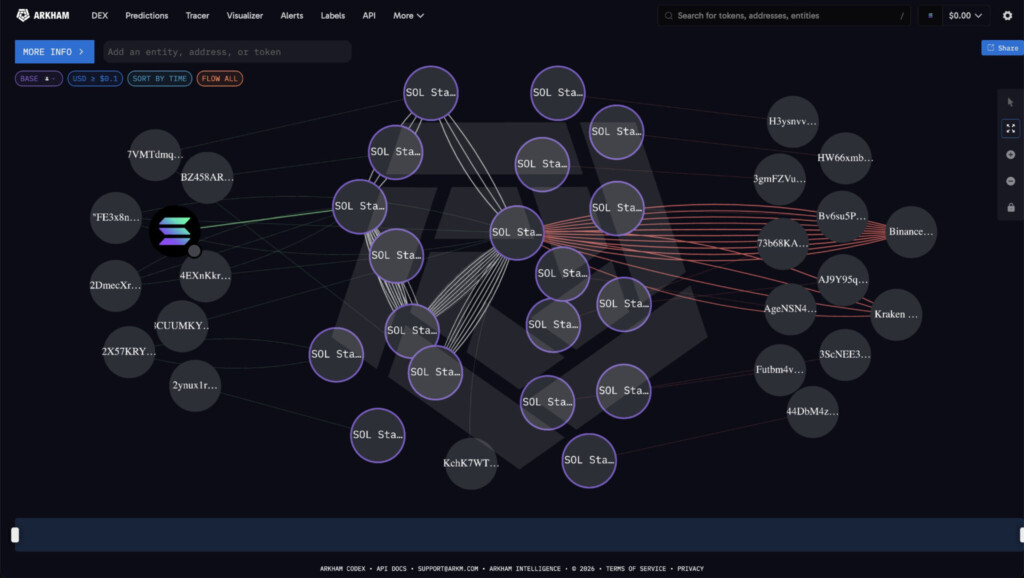Open the API page
Viewport: 1024px width, 578px height.
coord(369,16)
